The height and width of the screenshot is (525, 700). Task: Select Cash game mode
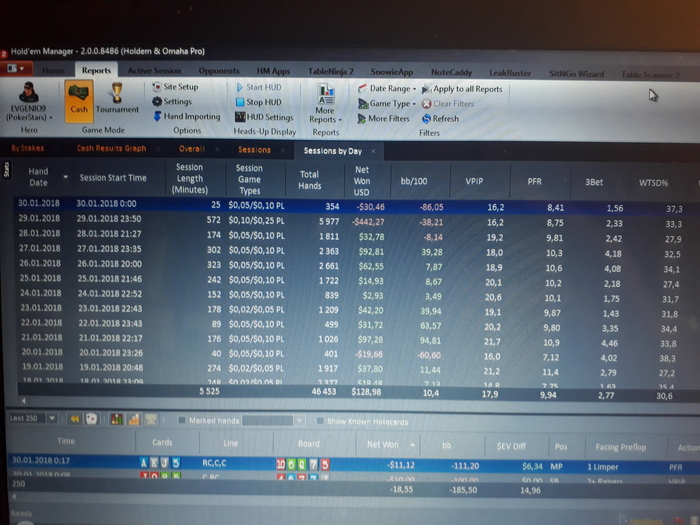click(x=79, y=101)
